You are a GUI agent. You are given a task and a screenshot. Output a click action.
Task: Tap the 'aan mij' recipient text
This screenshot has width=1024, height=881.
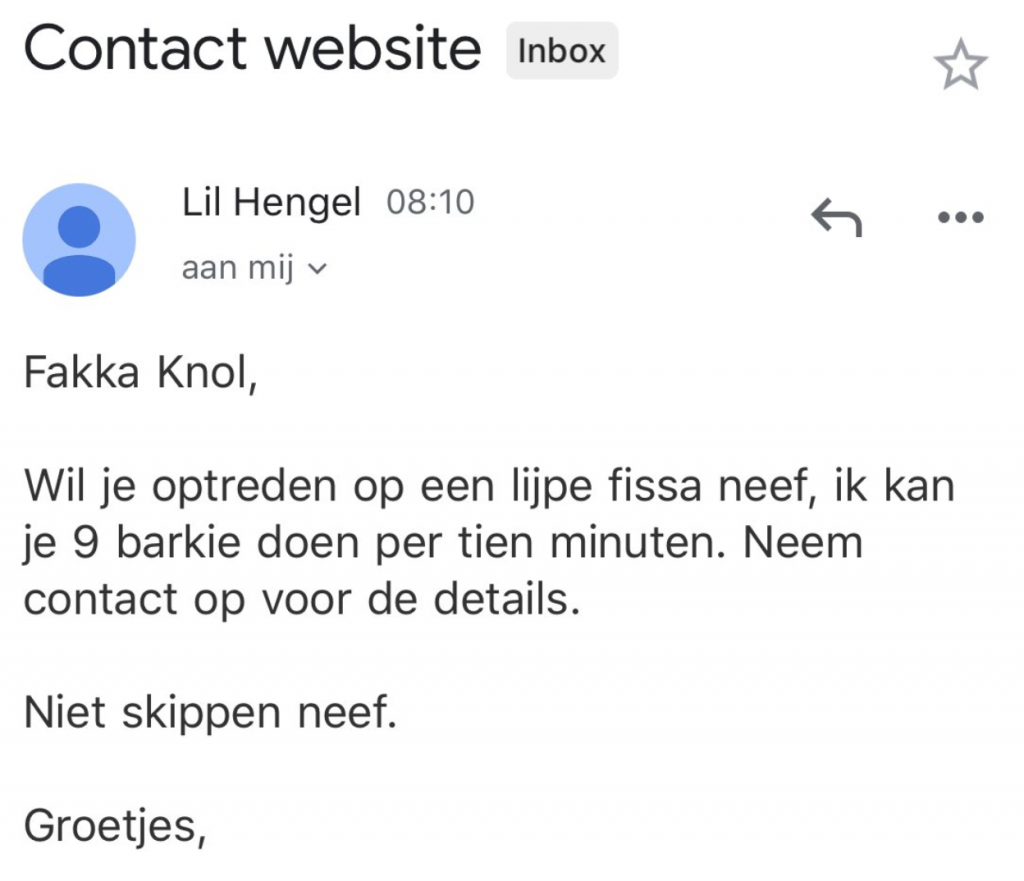(238, 269)
